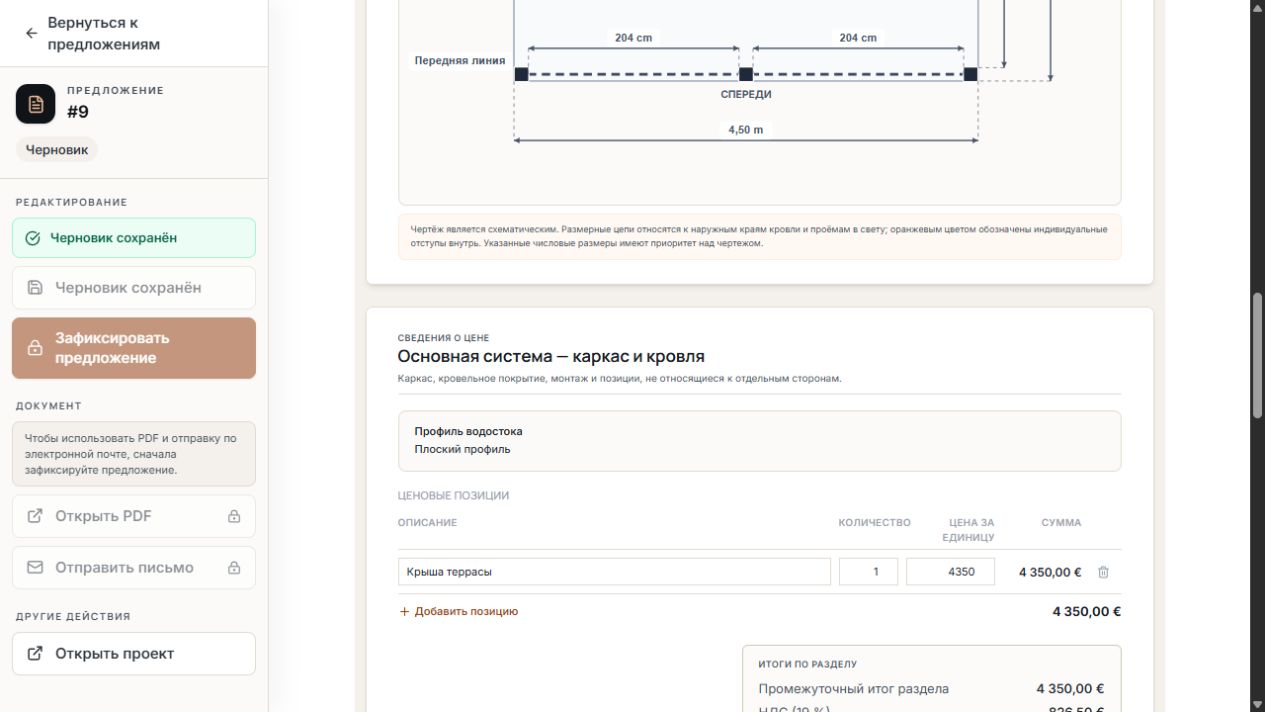1265x712 pixels.
Task: Click the envelope icon of Отправить письмо
Action: click(35, 567)
